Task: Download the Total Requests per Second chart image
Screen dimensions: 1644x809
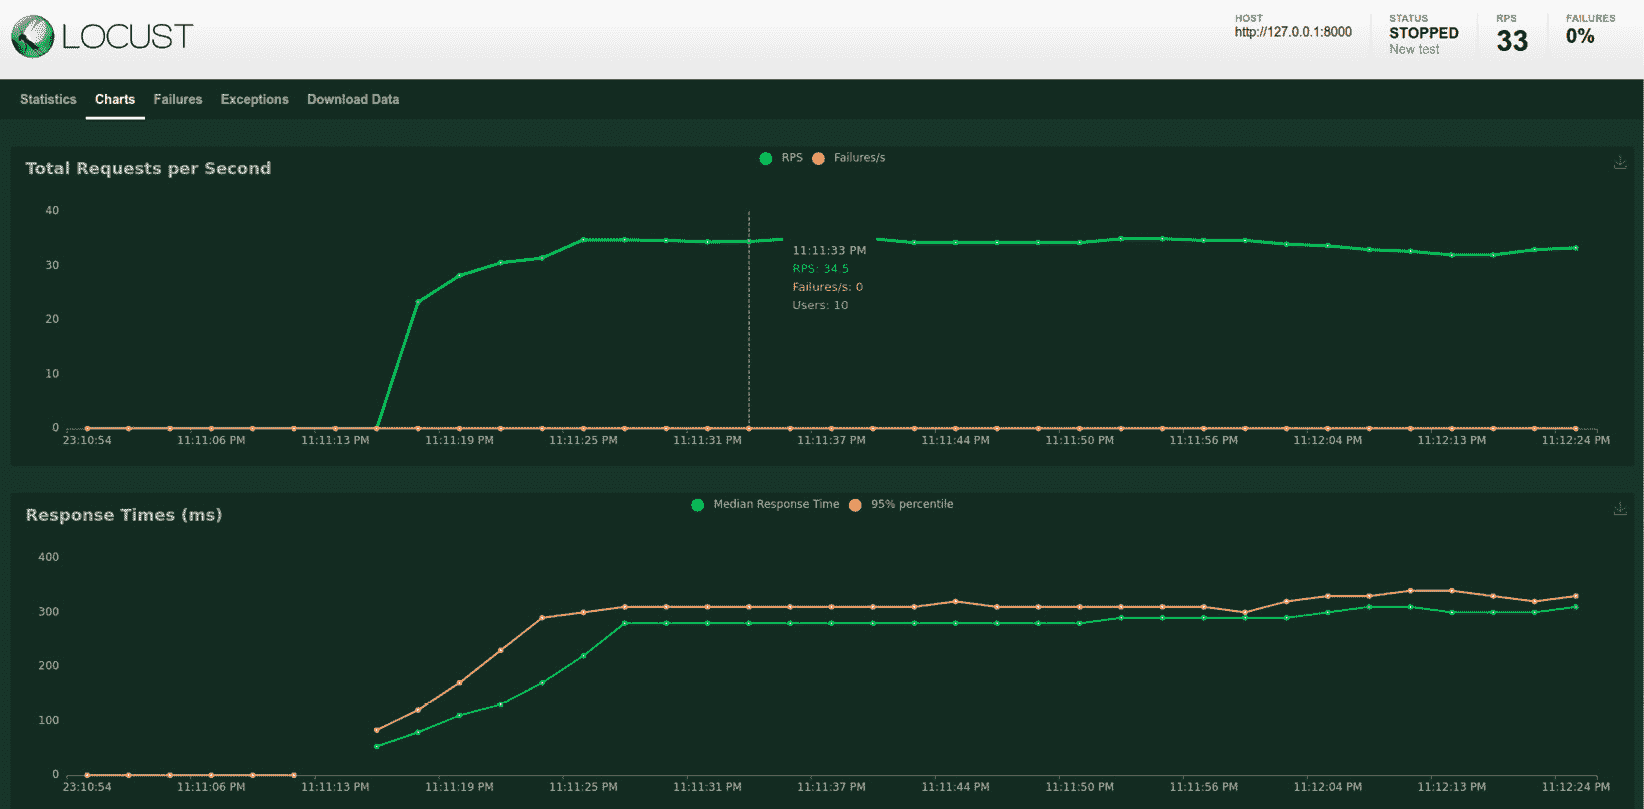Action: 1620,162
